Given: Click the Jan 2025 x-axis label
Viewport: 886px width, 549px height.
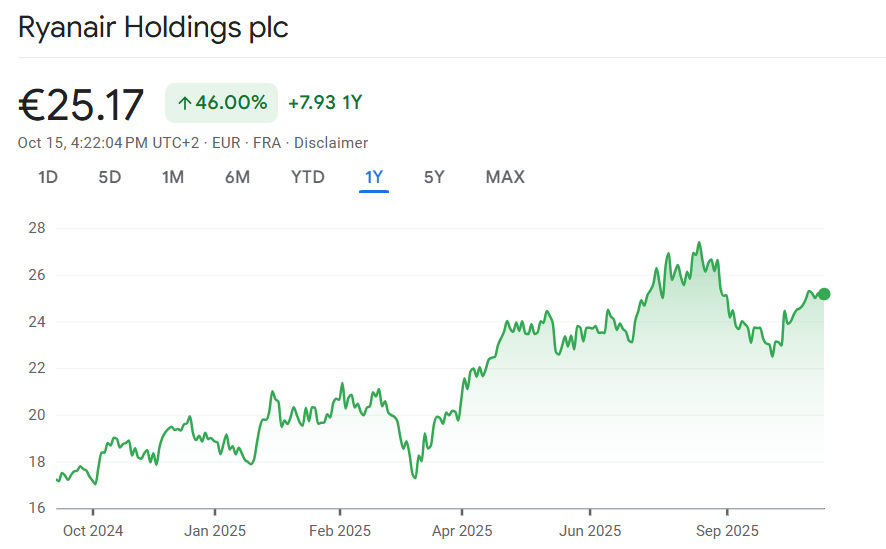Looking at the screenshot, I should [x=215, y=531].
